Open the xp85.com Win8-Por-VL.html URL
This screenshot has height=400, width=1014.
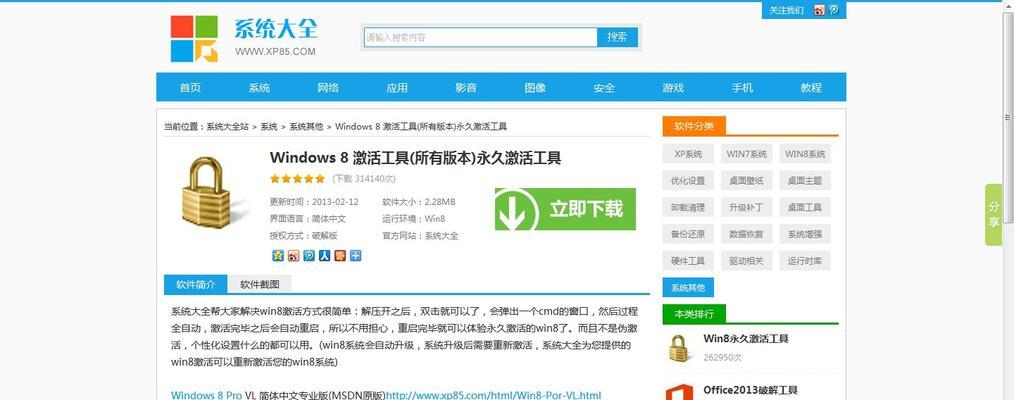(x=493, y=395)
